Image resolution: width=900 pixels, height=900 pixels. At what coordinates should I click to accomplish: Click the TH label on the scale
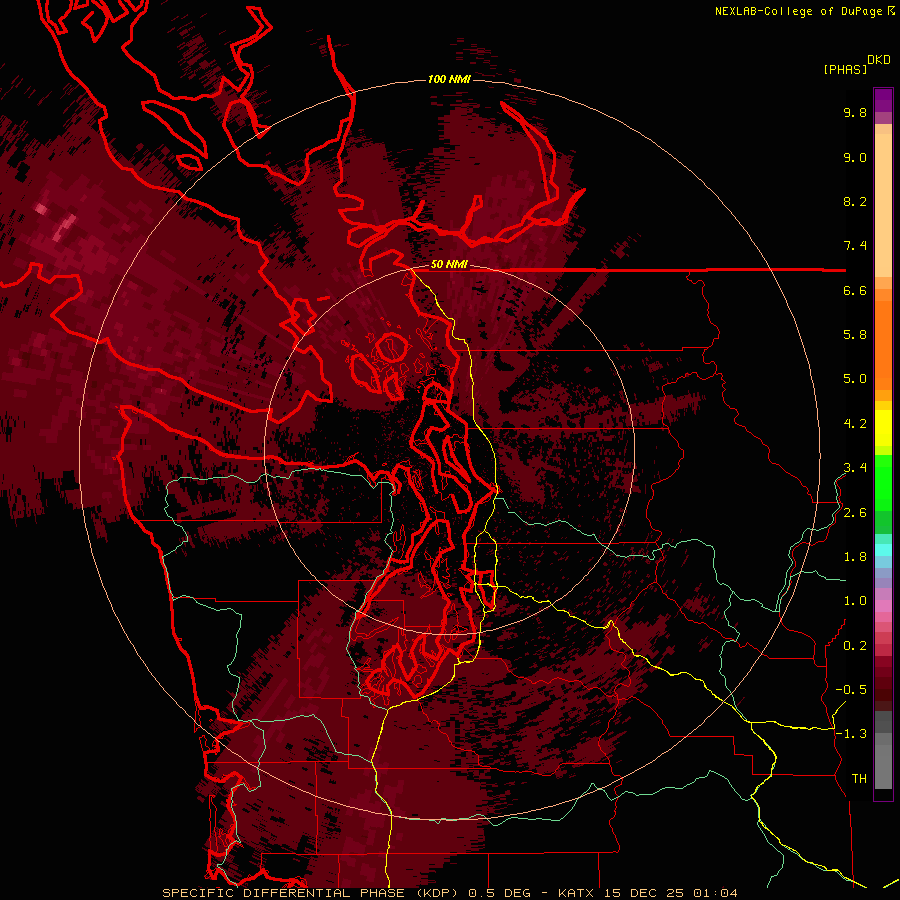(x=859, y=779)
